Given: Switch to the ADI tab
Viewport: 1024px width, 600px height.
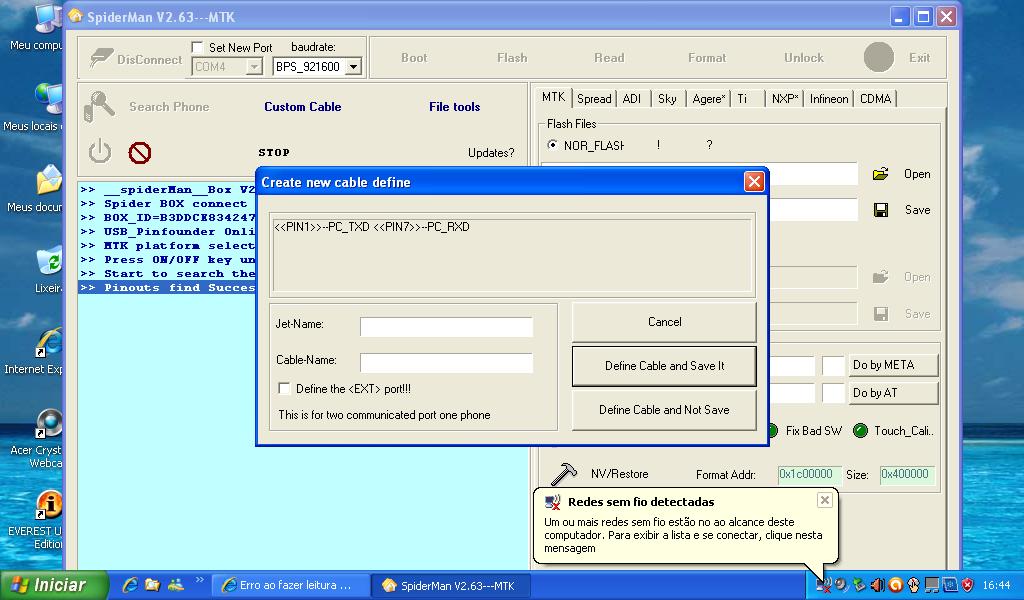Looking at the screenshot, I should tap(632, 99).
